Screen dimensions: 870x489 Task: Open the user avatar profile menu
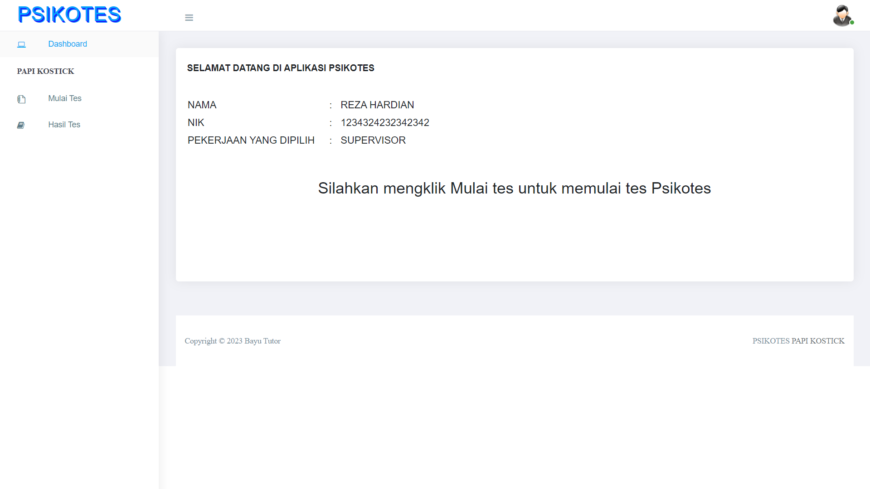click(x=842, y=16)
